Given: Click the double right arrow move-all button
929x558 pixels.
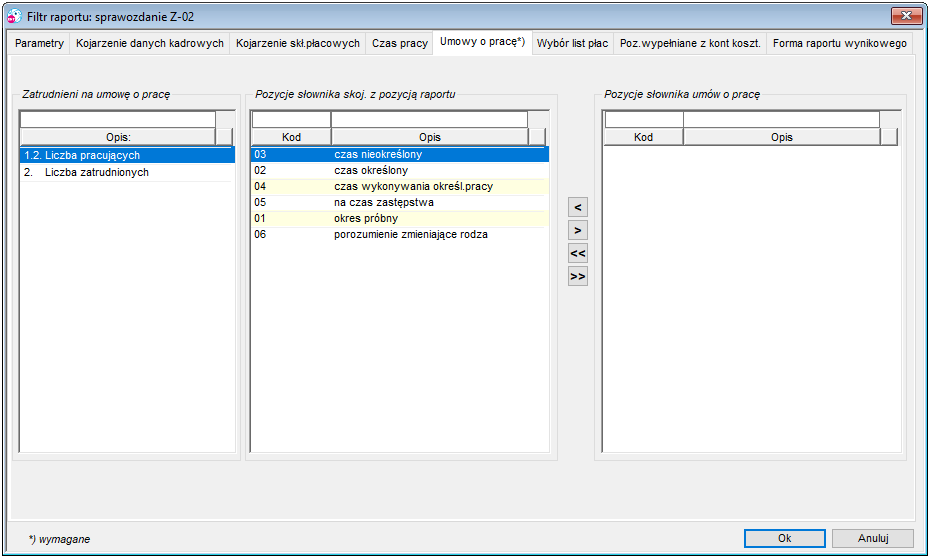Looking at the screenshot, I should [x=578, y=277].
